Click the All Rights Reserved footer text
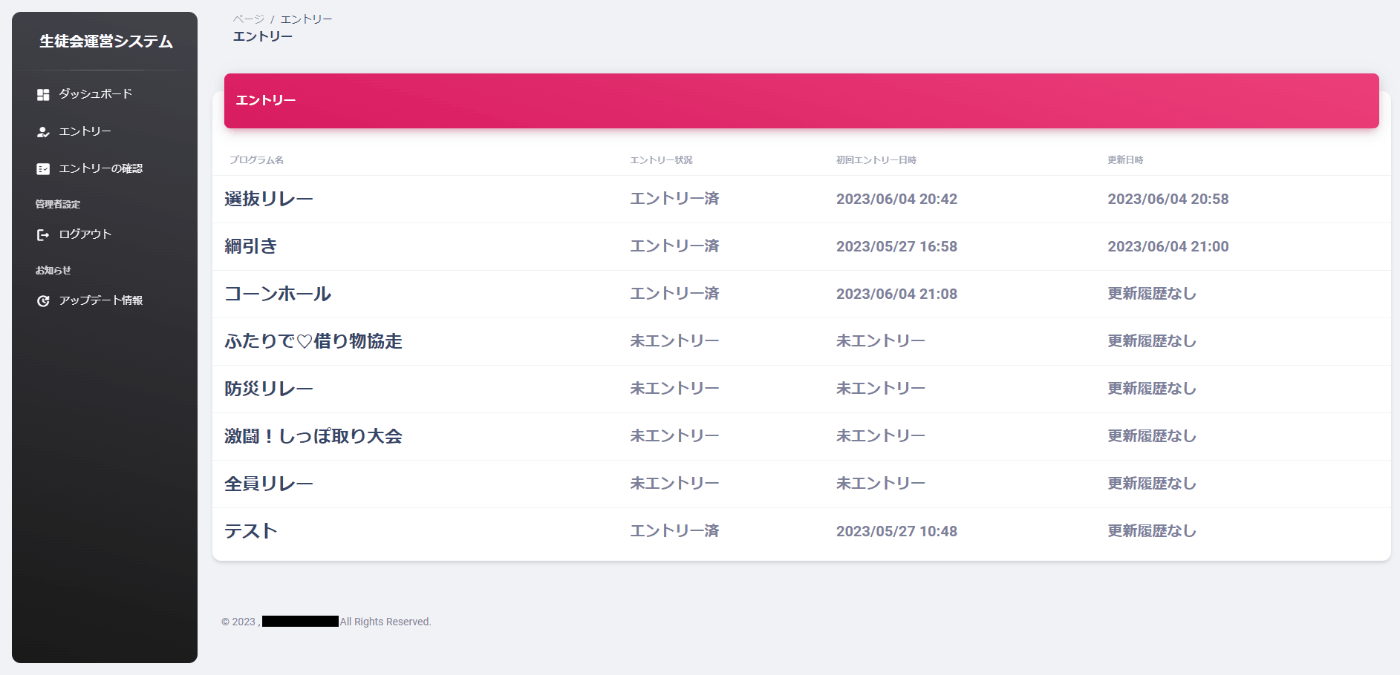1400x675 pixels. (385, 622)
